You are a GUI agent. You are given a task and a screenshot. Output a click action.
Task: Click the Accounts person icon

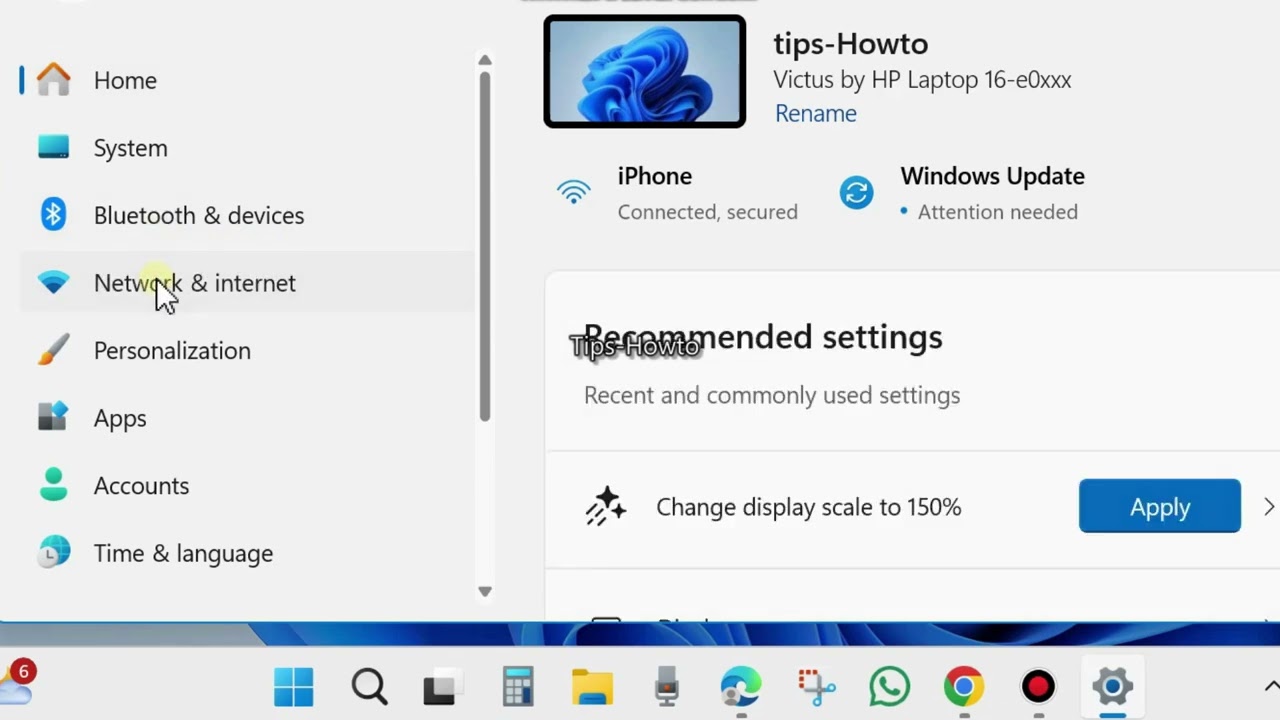(x=54, y=485)
